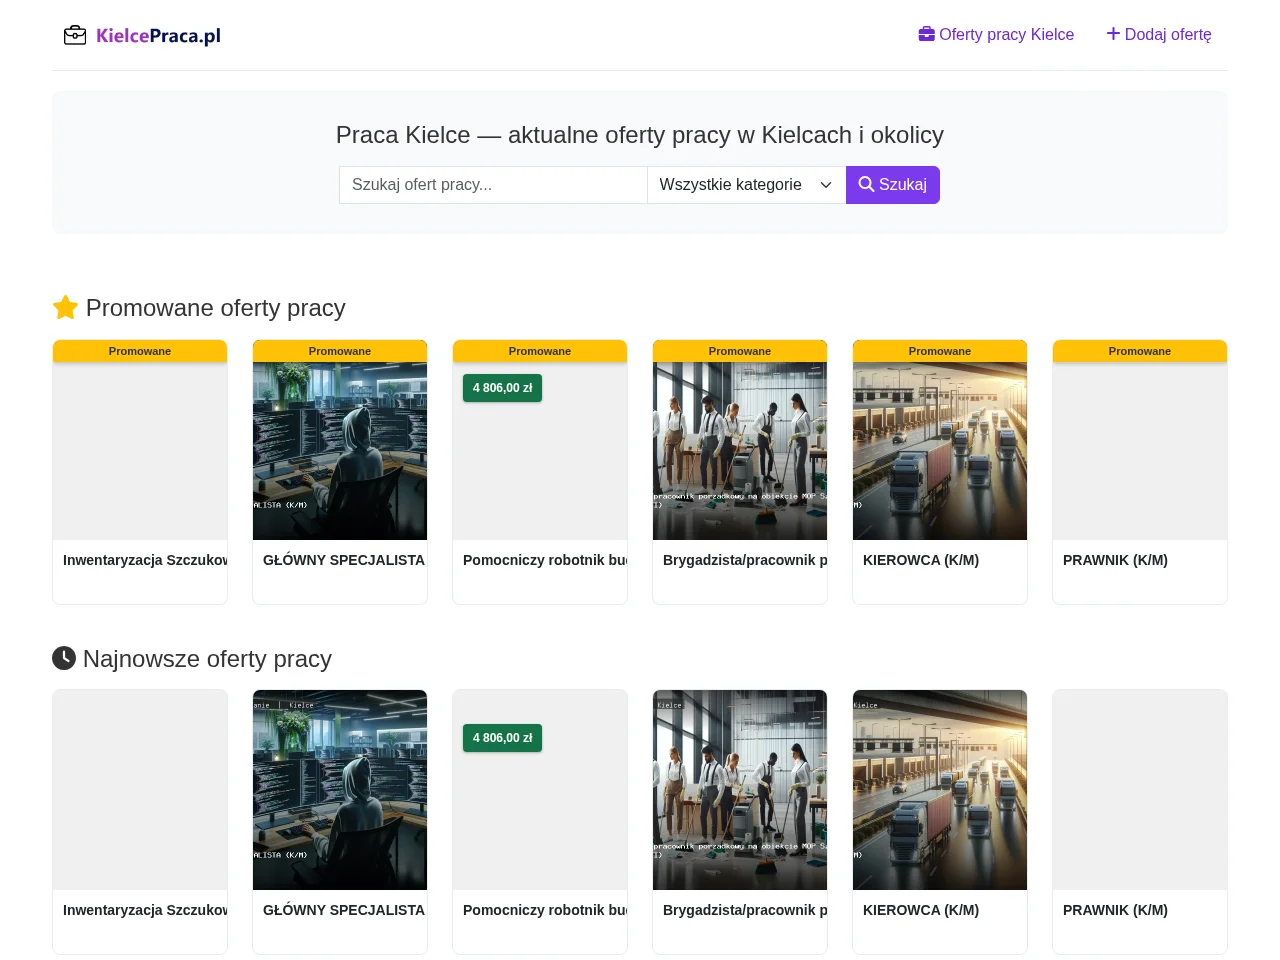This screenshot has height=960, width=1280.
Task: Click the promoted 4 806,00 zł salary badge
Action: tap(502, 388)
